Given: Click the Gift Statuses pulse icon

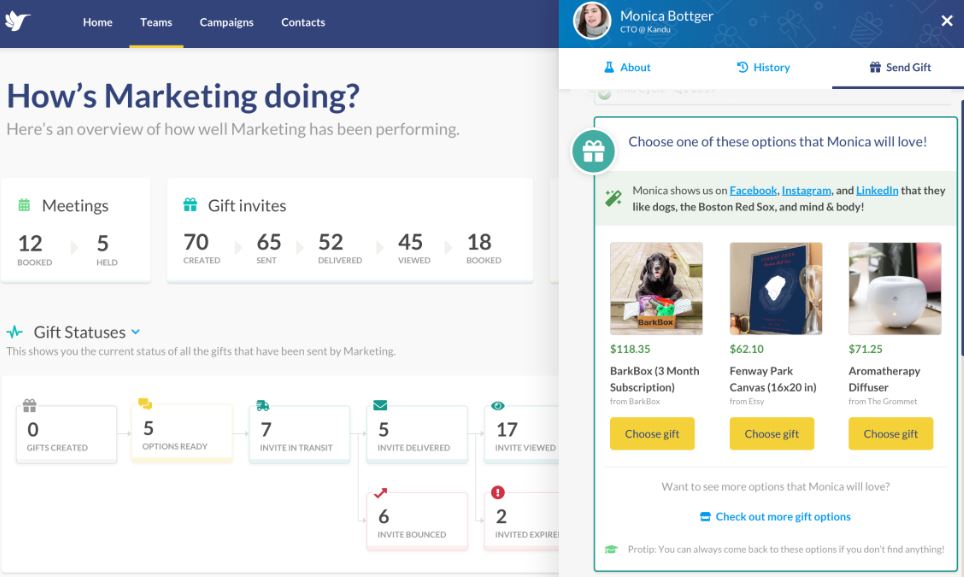Looking at the screenshot, I should coord(15,332).
